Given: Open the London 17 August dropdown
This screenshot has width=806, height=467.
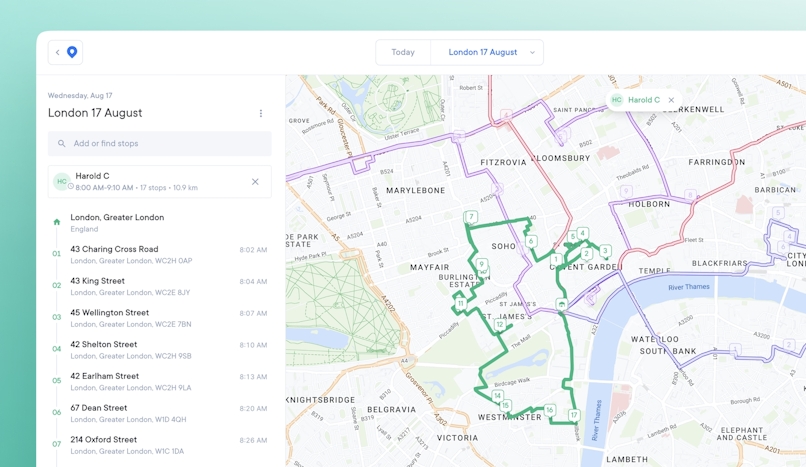Looking at the screenshot, I should 487,52.
